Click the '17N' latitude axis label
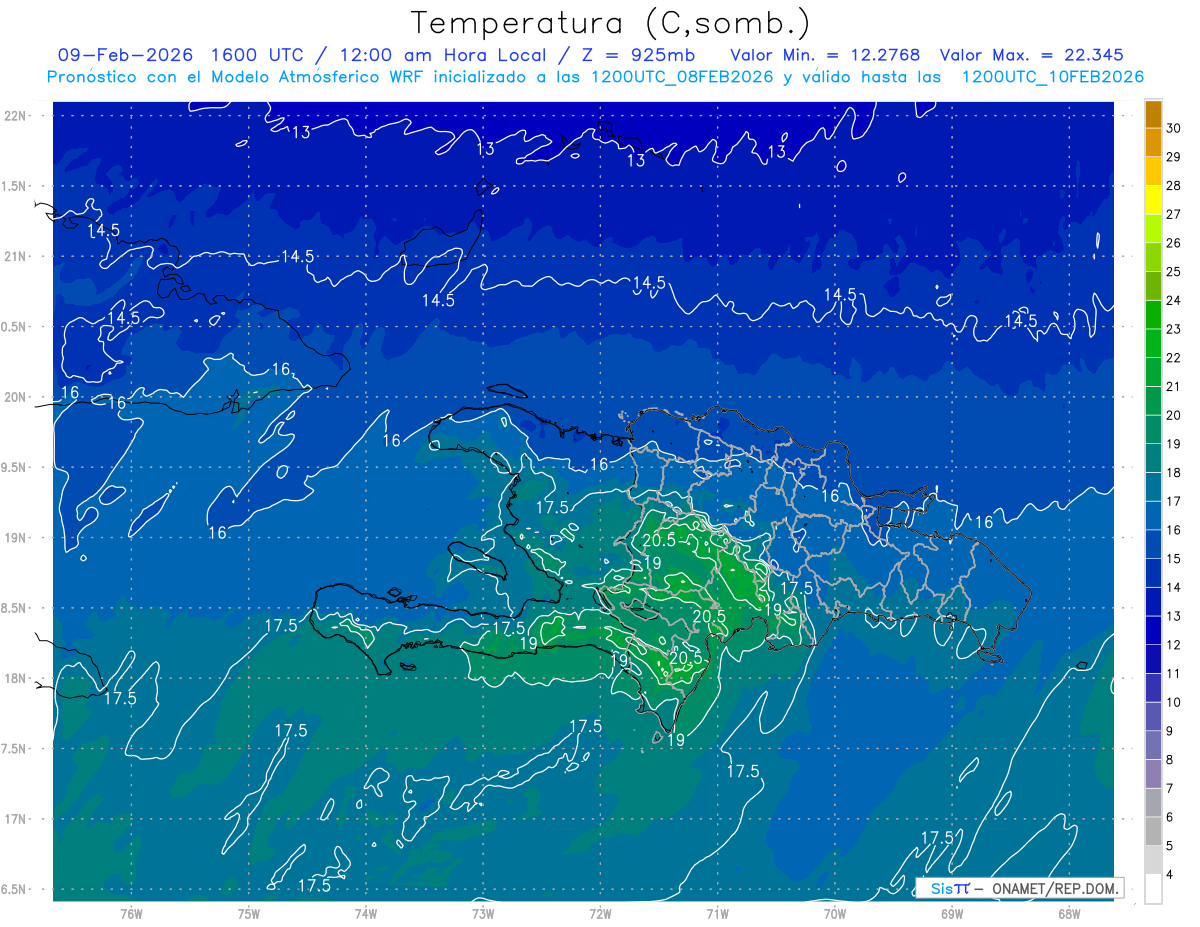The width and height of the screenshot is (1200, 927). click(x=15, y=819)
